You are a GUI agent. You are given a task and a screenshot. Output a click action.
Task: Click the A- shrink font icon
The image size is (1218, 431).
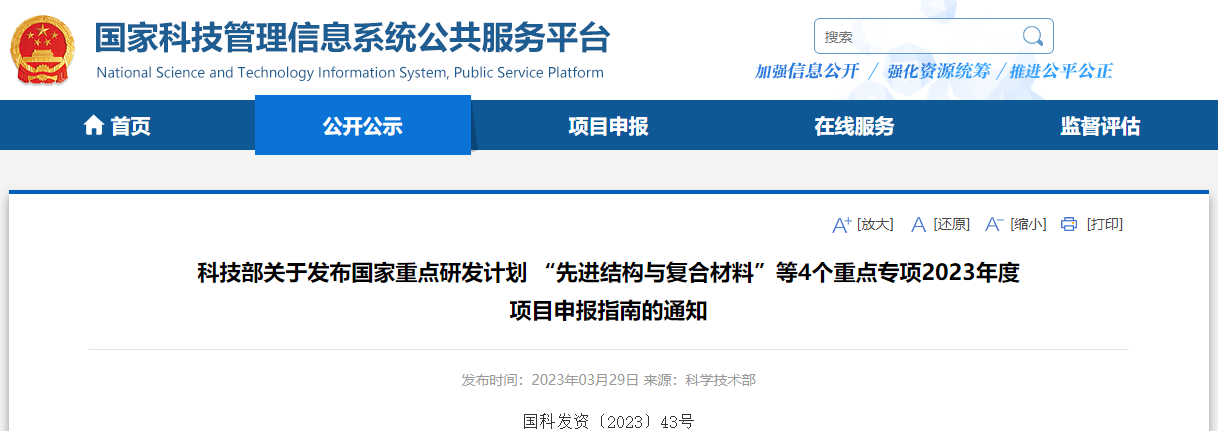pos(994,224)
